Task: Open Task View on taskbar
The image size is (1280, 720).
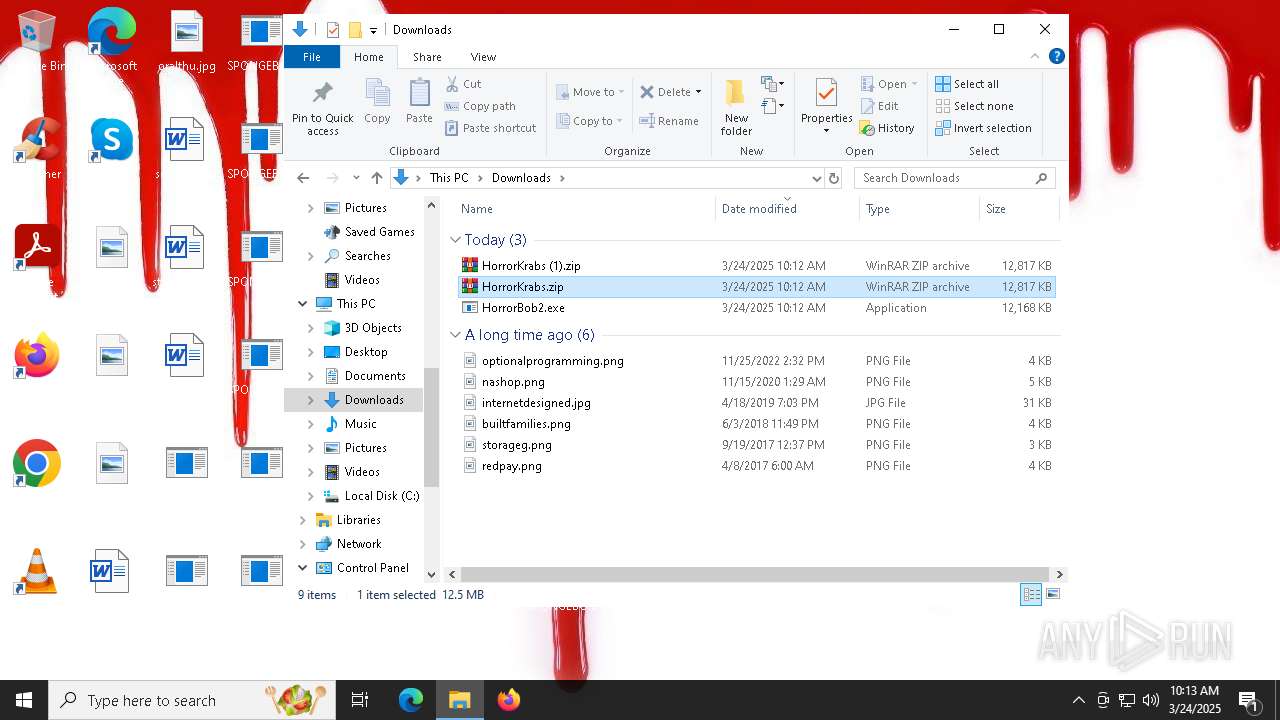Action: click(360, 700)
